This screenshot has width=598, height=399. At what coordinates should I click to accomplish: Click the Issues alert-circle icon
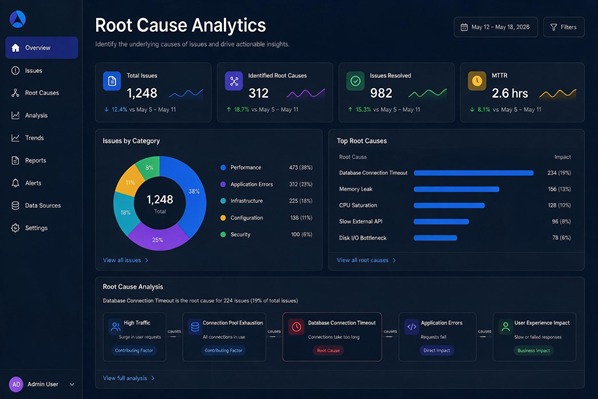tap(15, 71)
